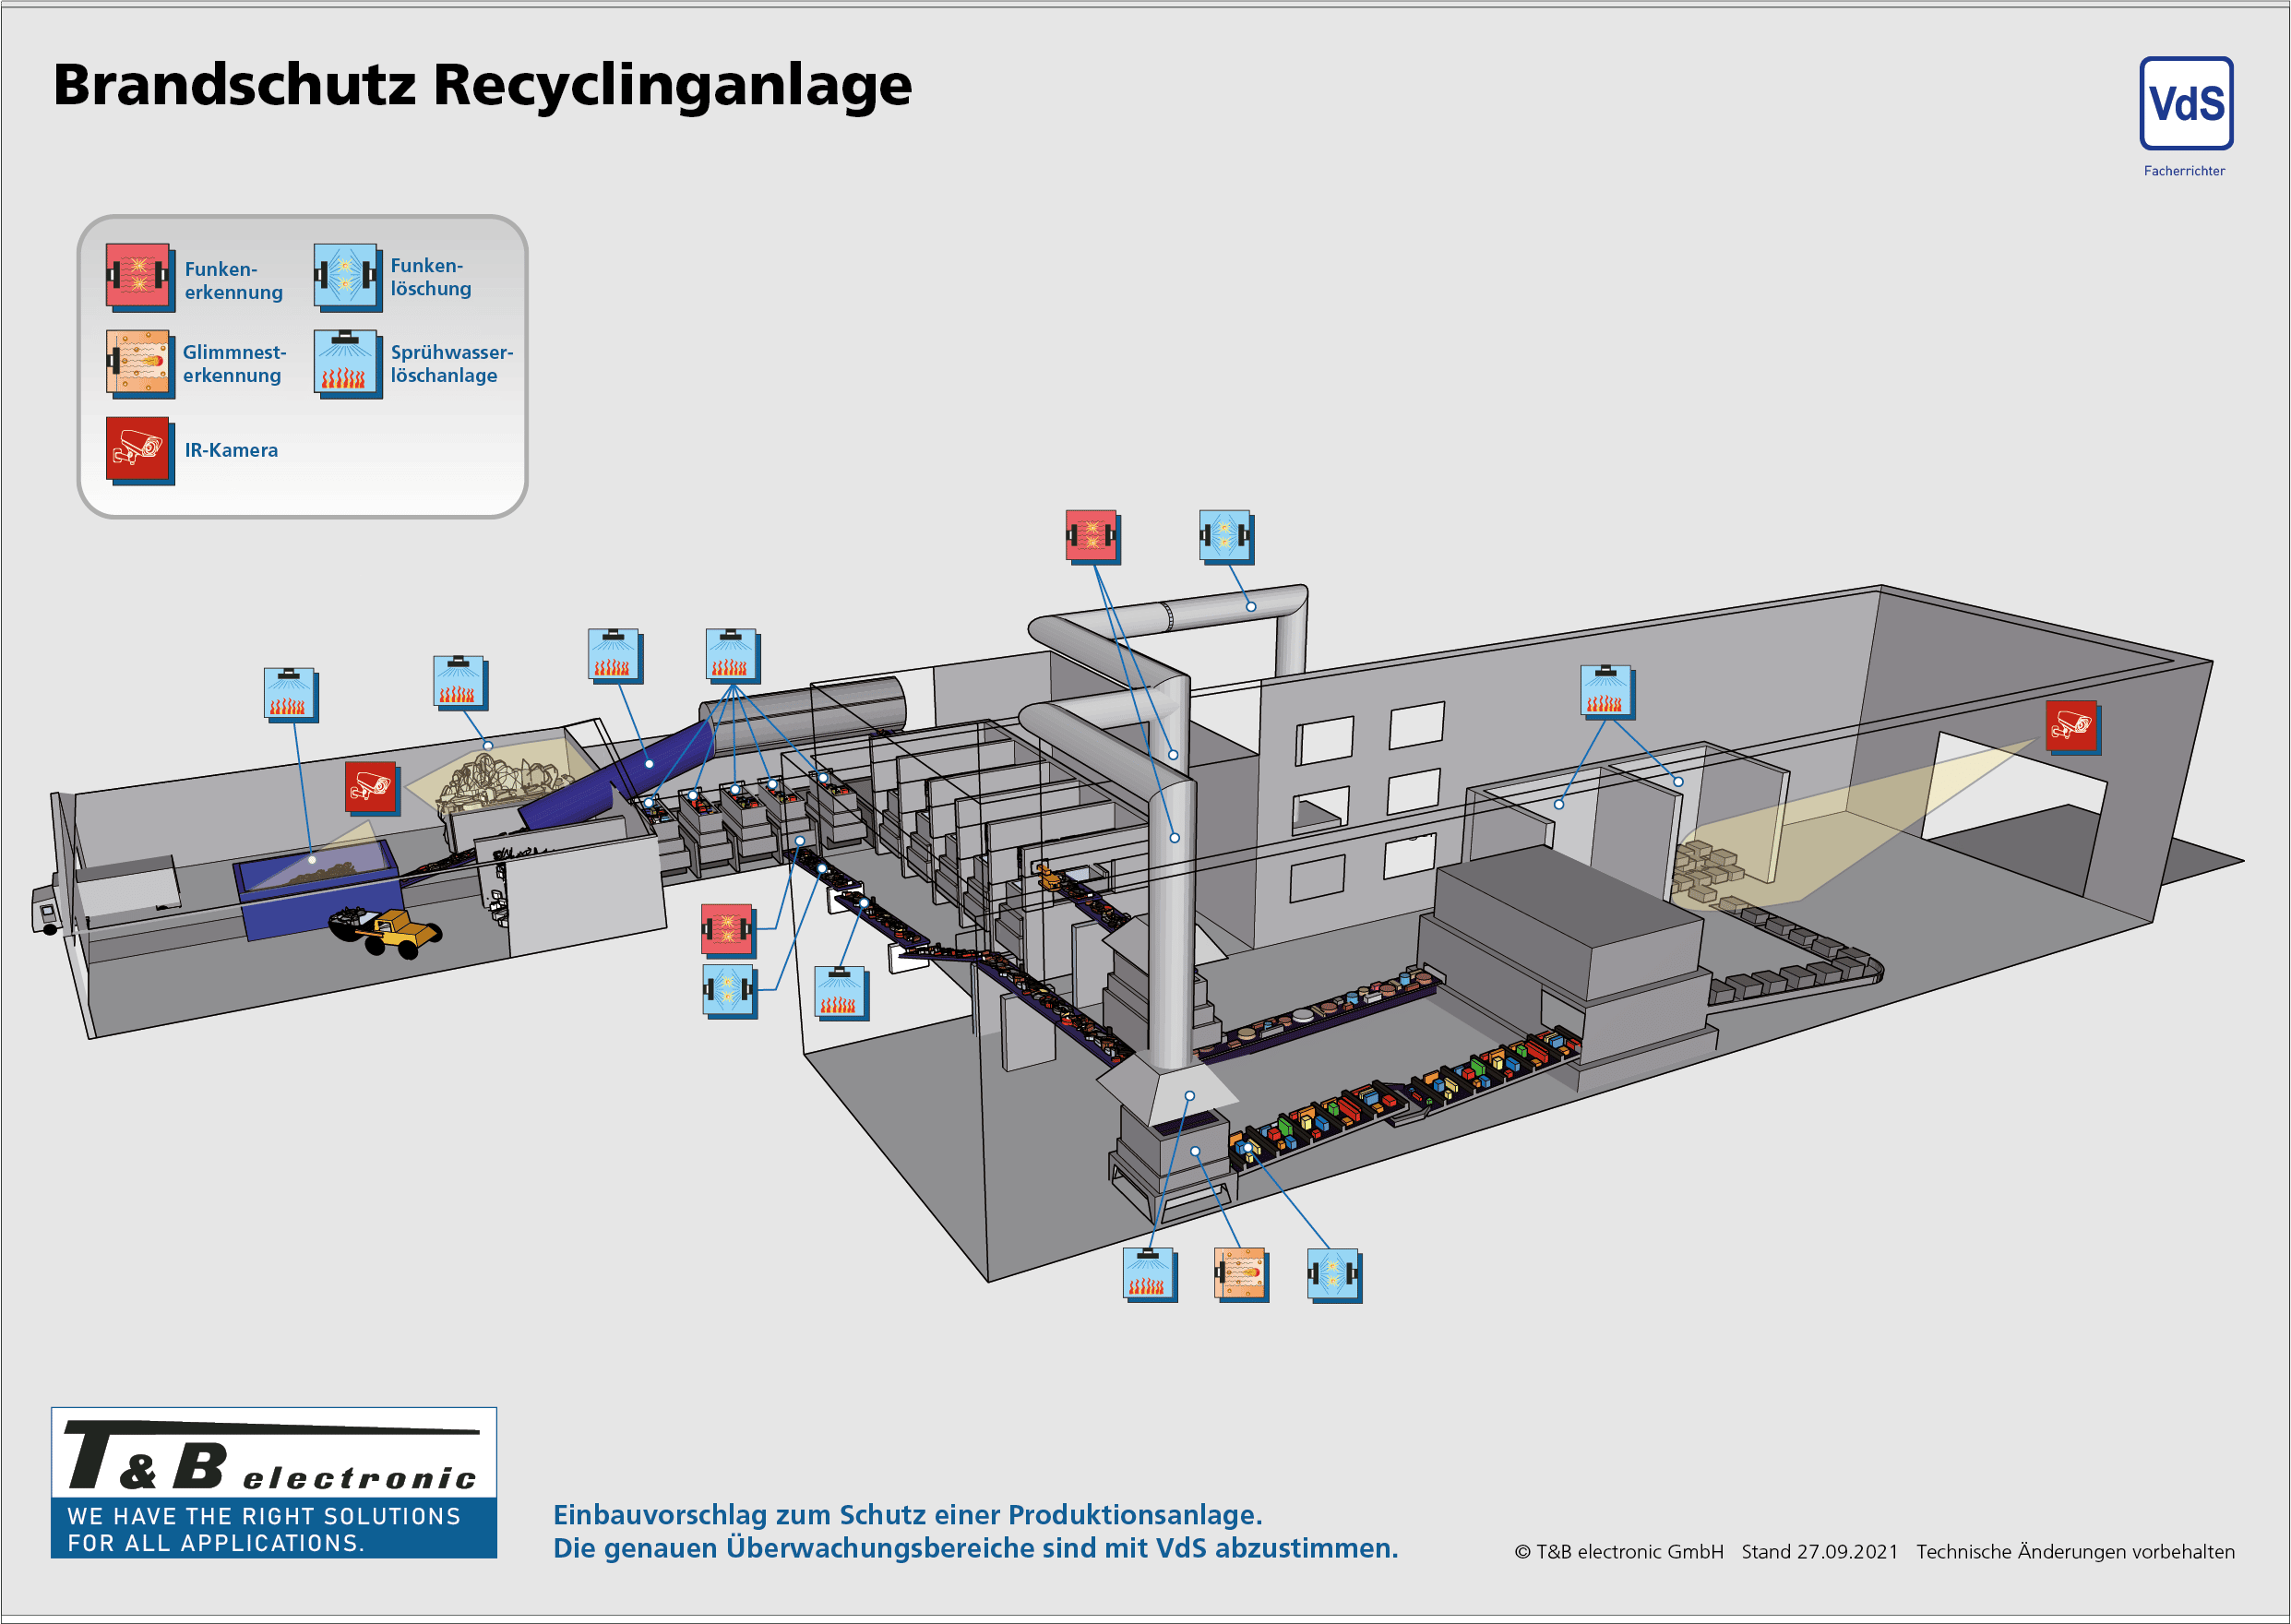This screenshot has height=1624, width=2291.
Task: Select the spark detection icon above the vertical duct
Action: (x=1094, y=538)
